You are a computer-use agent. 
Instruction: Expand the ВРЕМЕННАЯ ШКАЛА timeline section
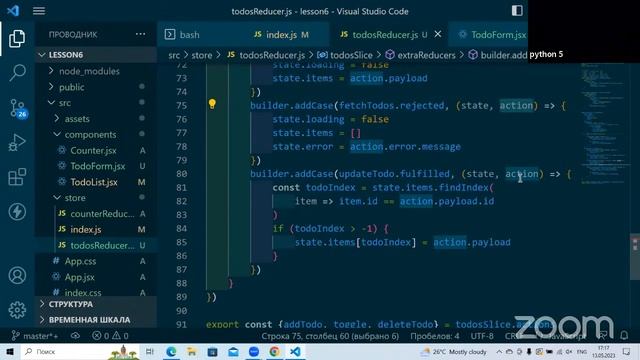(x=97, y=320)
